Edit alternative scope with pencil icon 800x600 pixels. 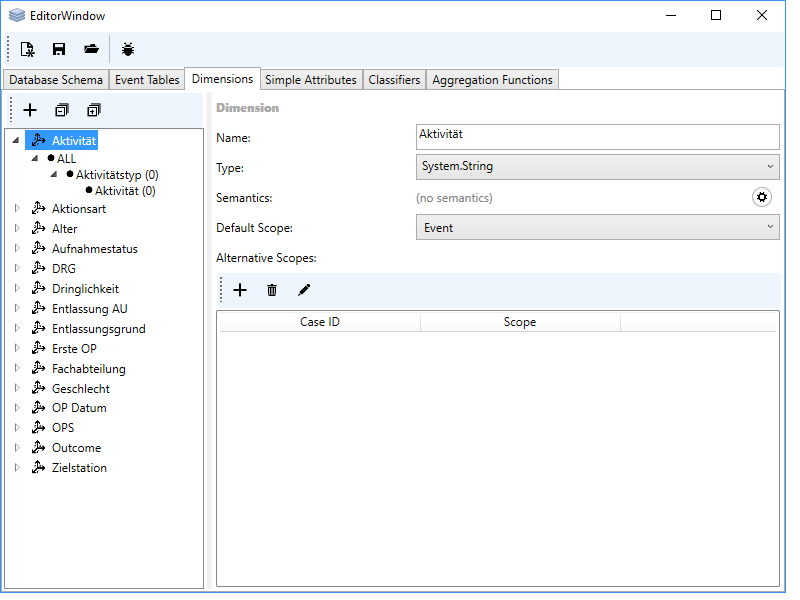(304, 290)
